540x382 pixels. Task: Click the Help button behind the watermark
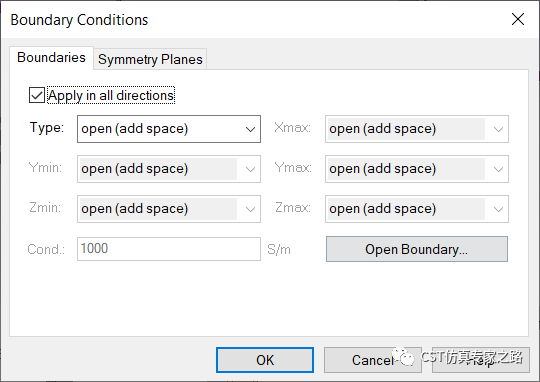point(481,360)
